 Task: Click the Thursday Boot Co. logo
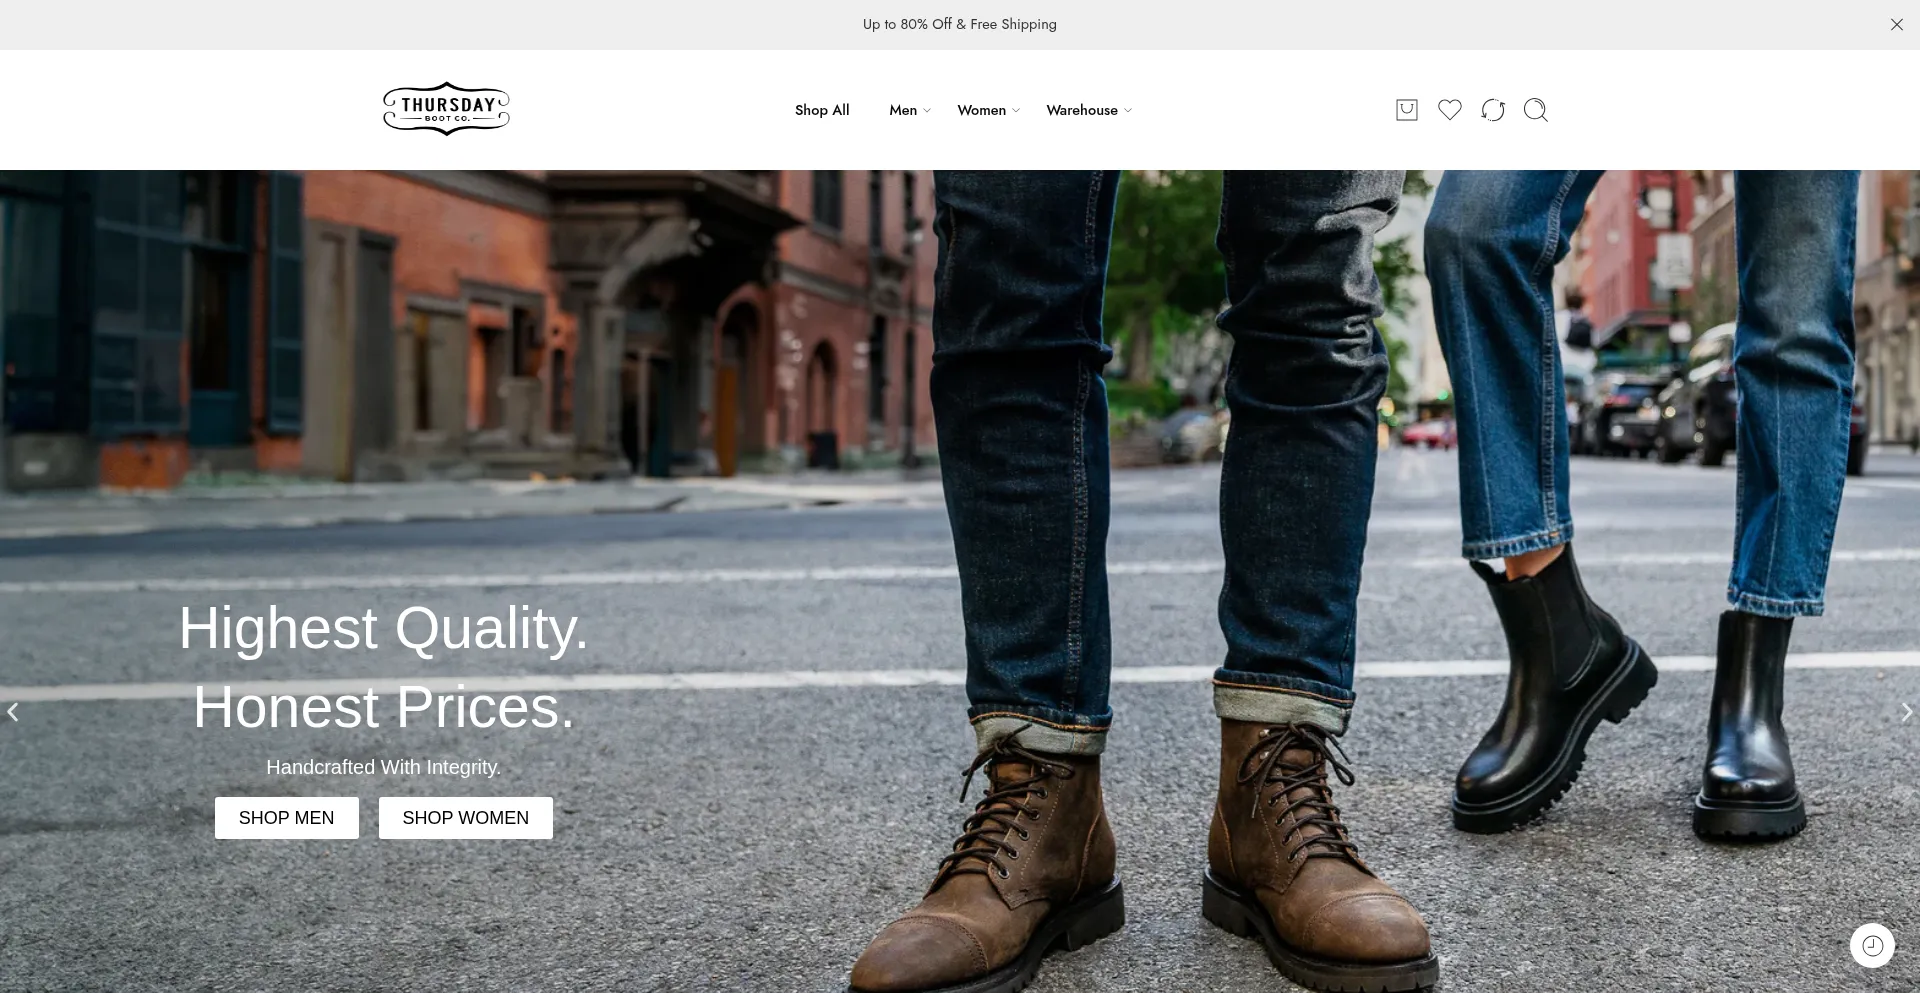click(446, 109)
